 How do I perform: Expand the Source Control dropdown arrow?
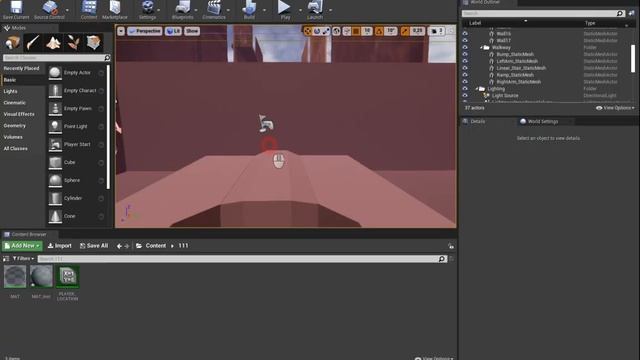click(67, 10)
